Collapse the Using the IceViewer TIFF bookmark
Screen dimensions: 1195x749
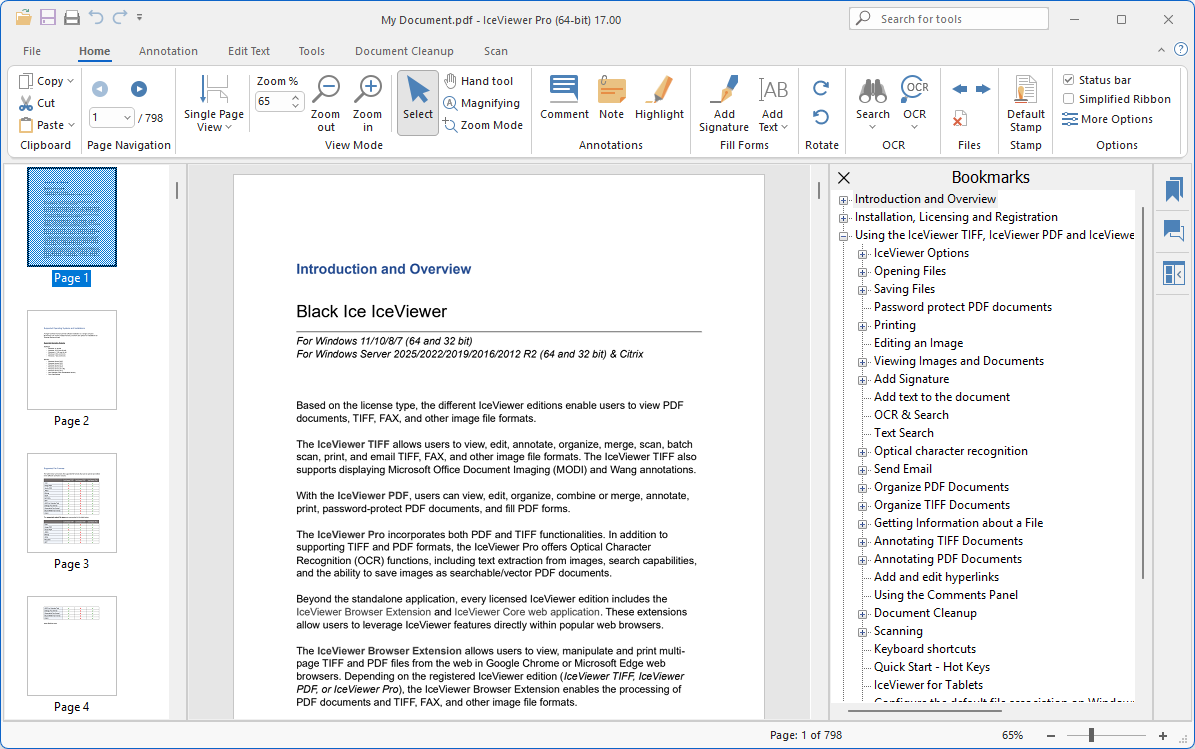[844, 236]
